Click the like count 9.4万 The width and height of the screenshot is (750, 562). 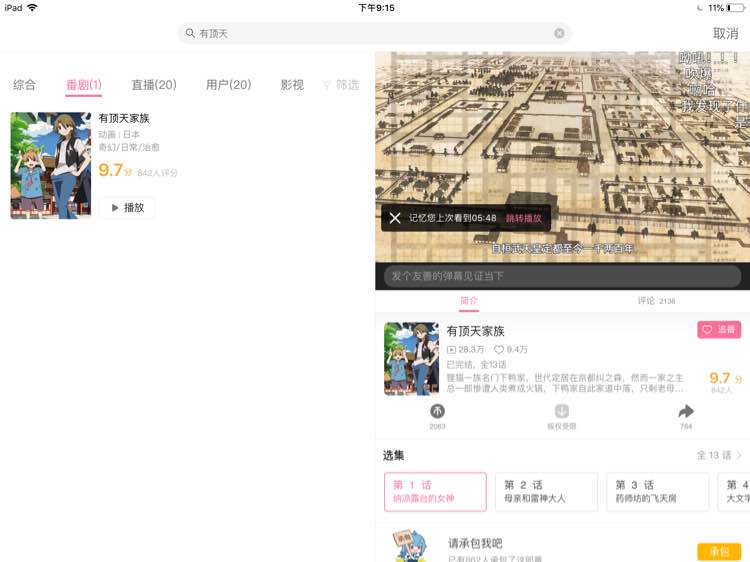tap(511, 350)
